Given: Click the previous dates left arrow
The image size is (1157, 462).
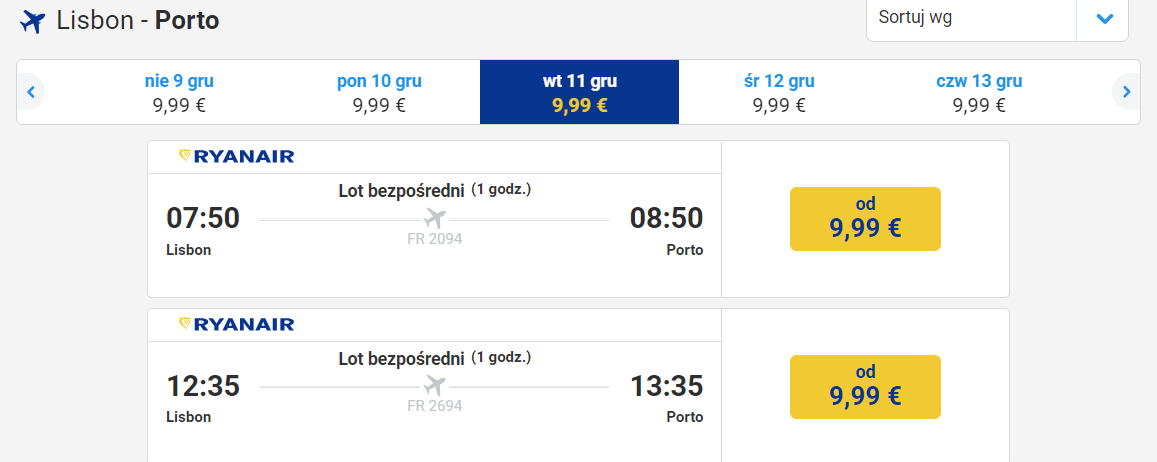Looking at the screenshot, I should (x=31, y=92).
